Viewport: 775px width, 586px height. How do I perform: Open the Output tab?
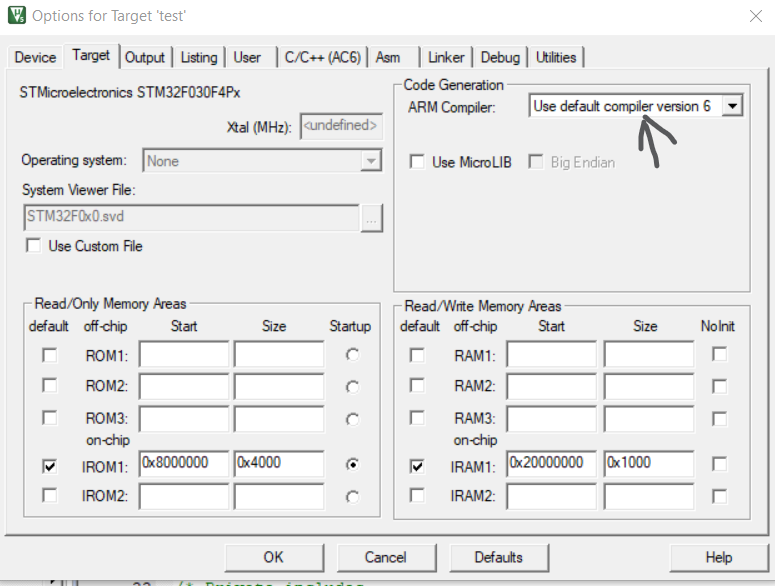(144, 57)
